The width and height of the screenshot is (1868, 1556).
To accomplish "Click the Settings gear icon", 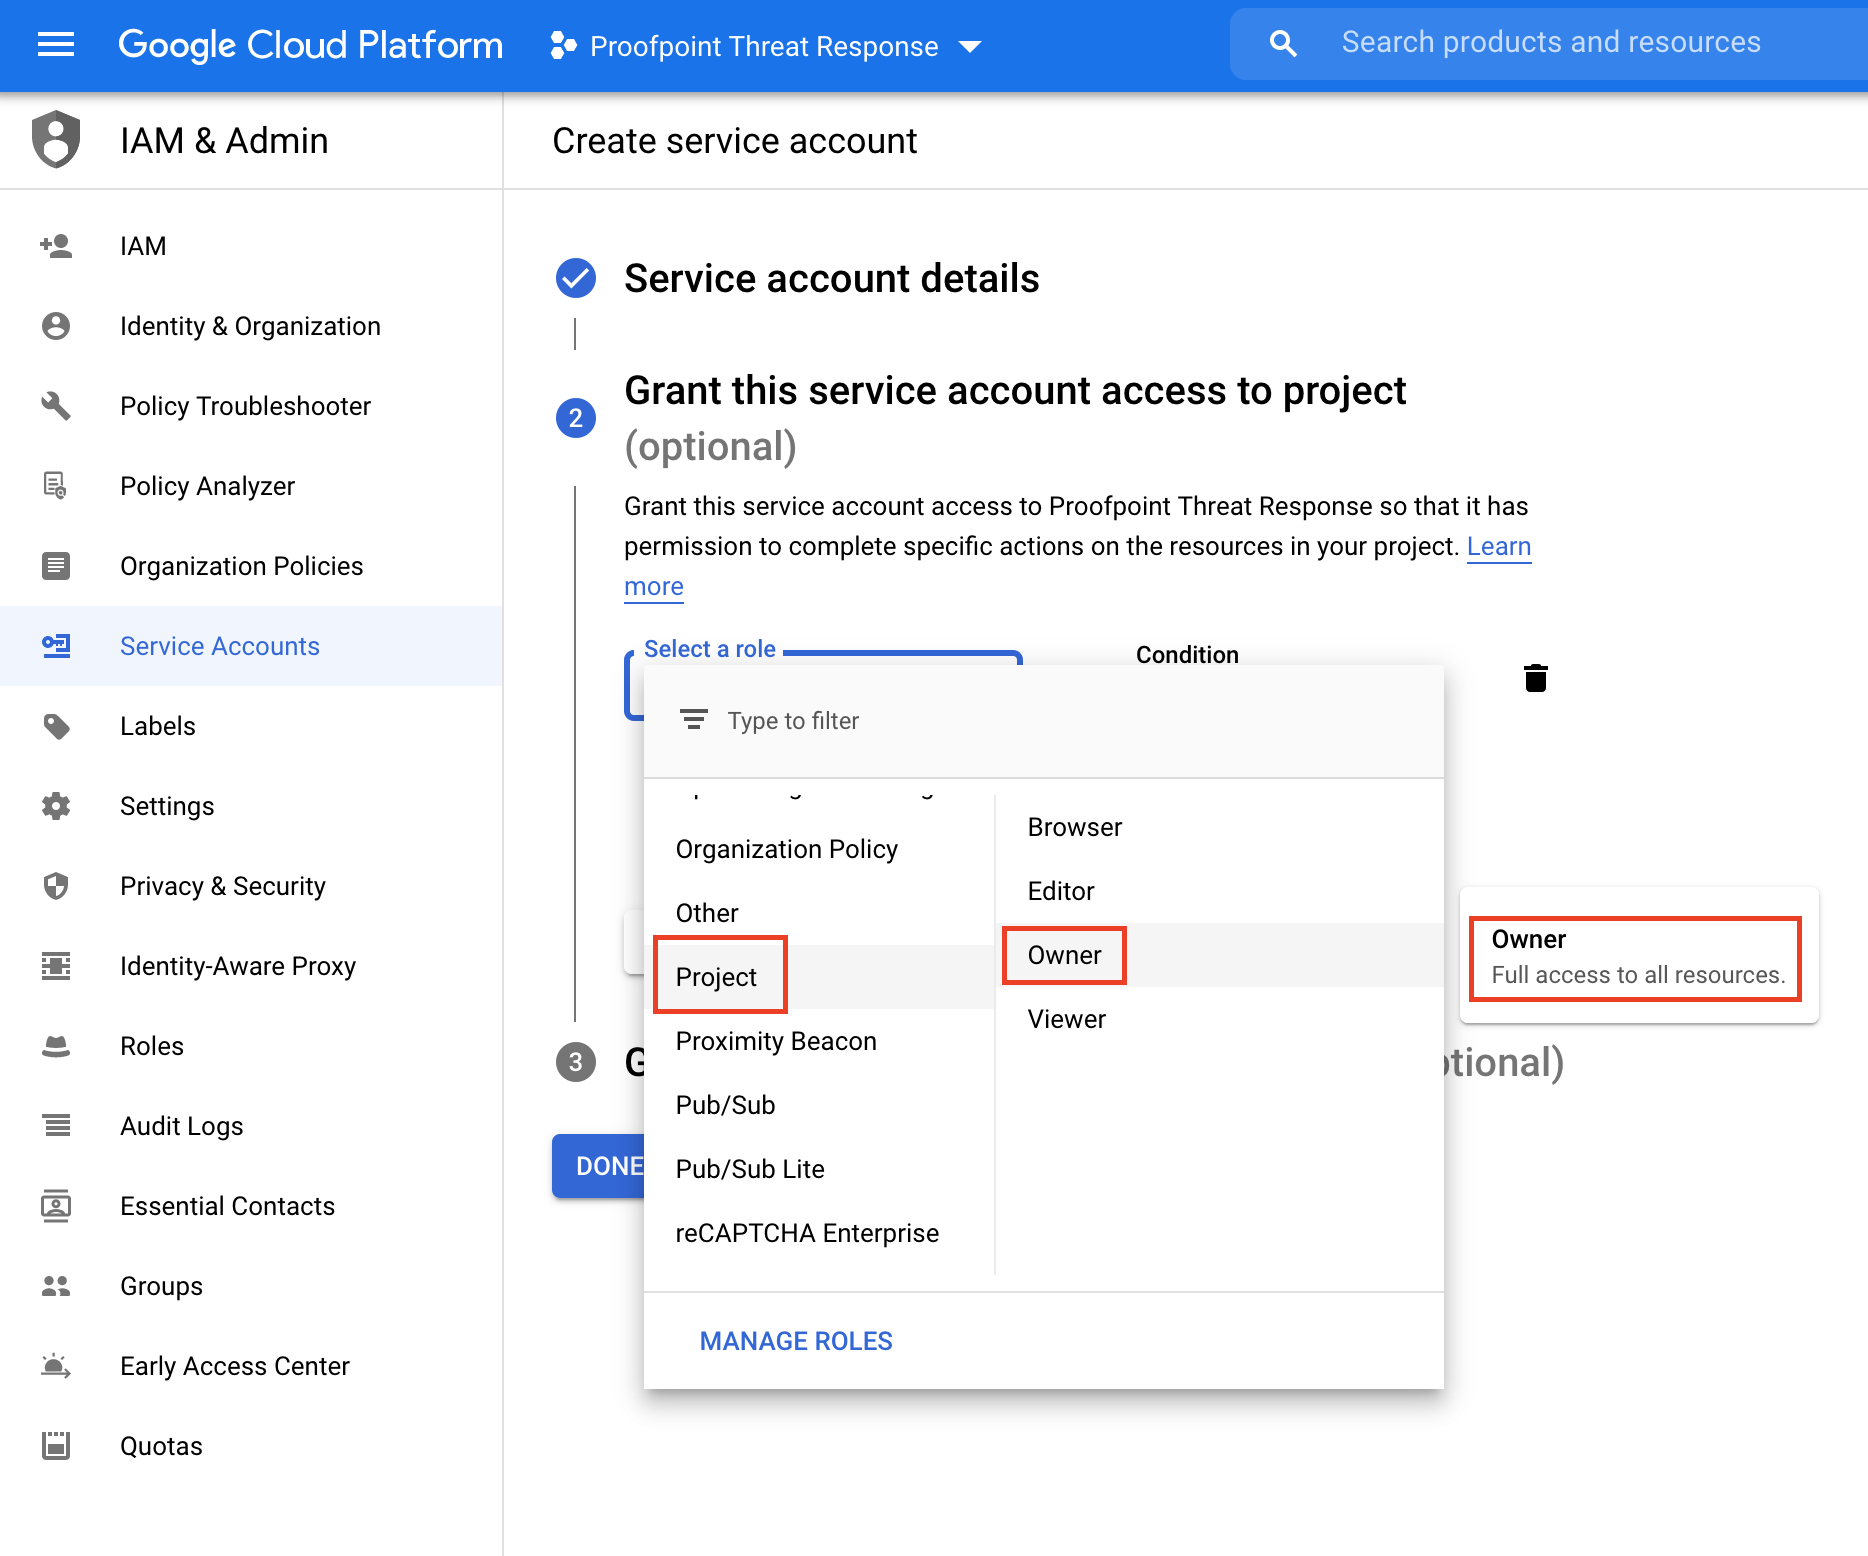I will tap(56, 806).
